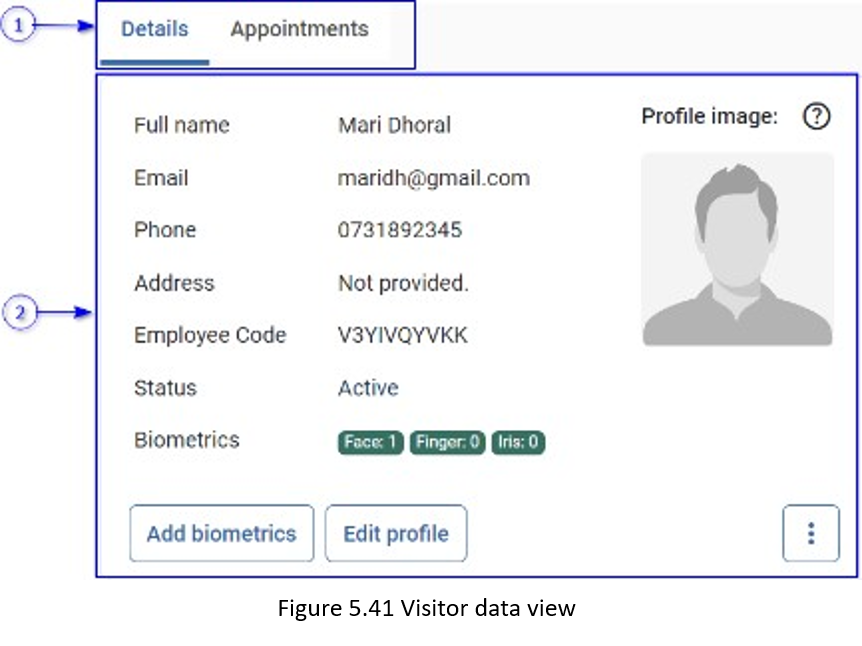Click the Active status value
This screenshot has width=862, height=646.
[368, 388]
